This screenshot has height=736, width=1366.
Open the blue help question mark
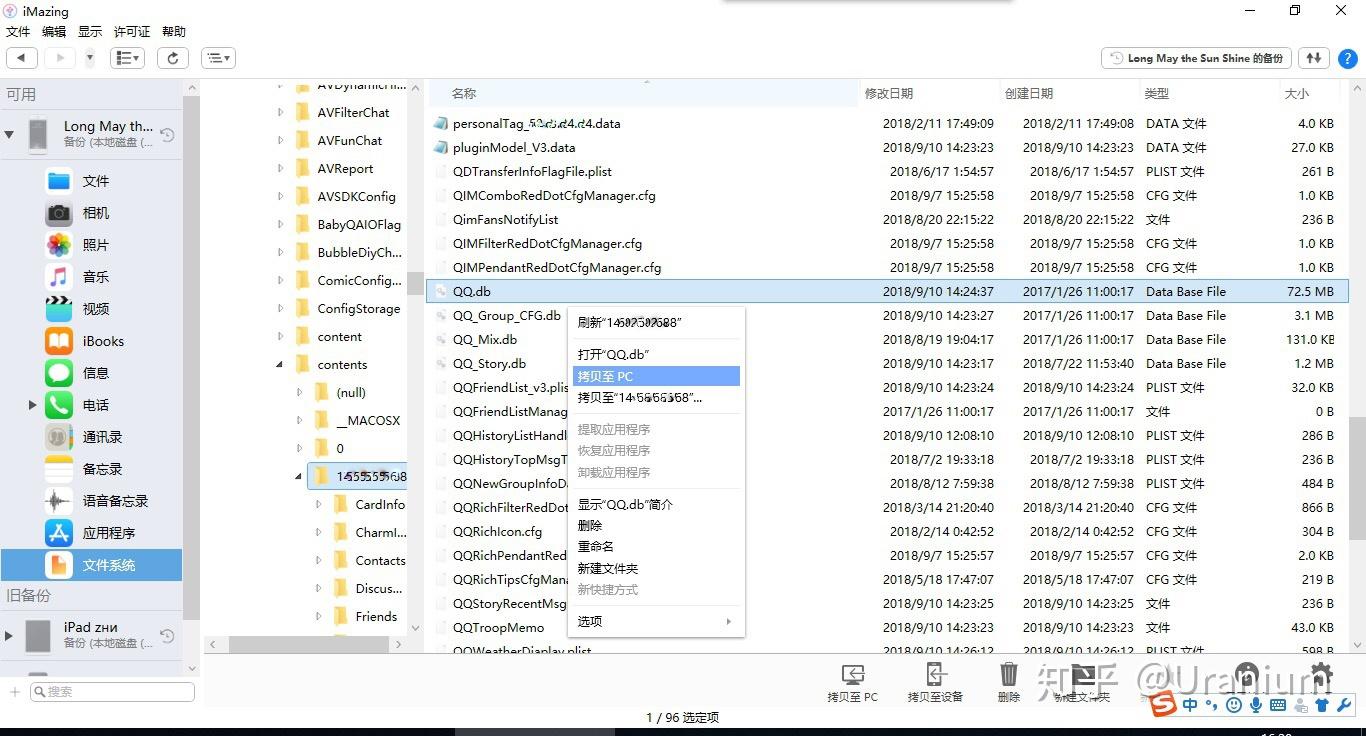[1347, 59]
